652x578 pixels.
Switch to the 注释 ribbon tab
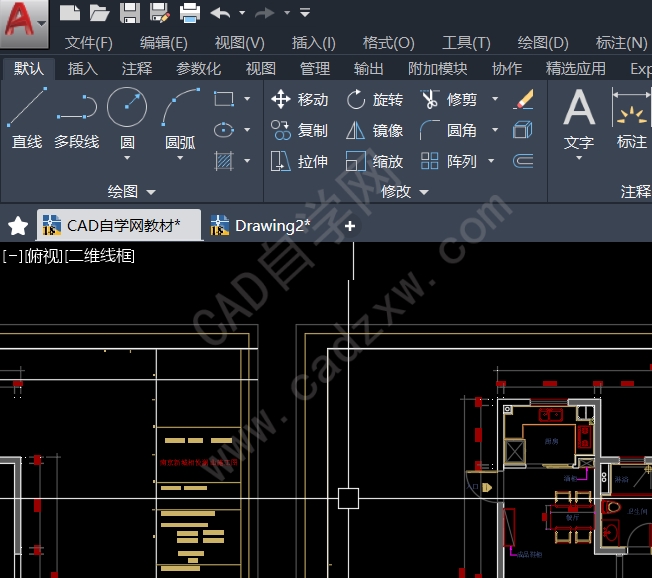137,69
